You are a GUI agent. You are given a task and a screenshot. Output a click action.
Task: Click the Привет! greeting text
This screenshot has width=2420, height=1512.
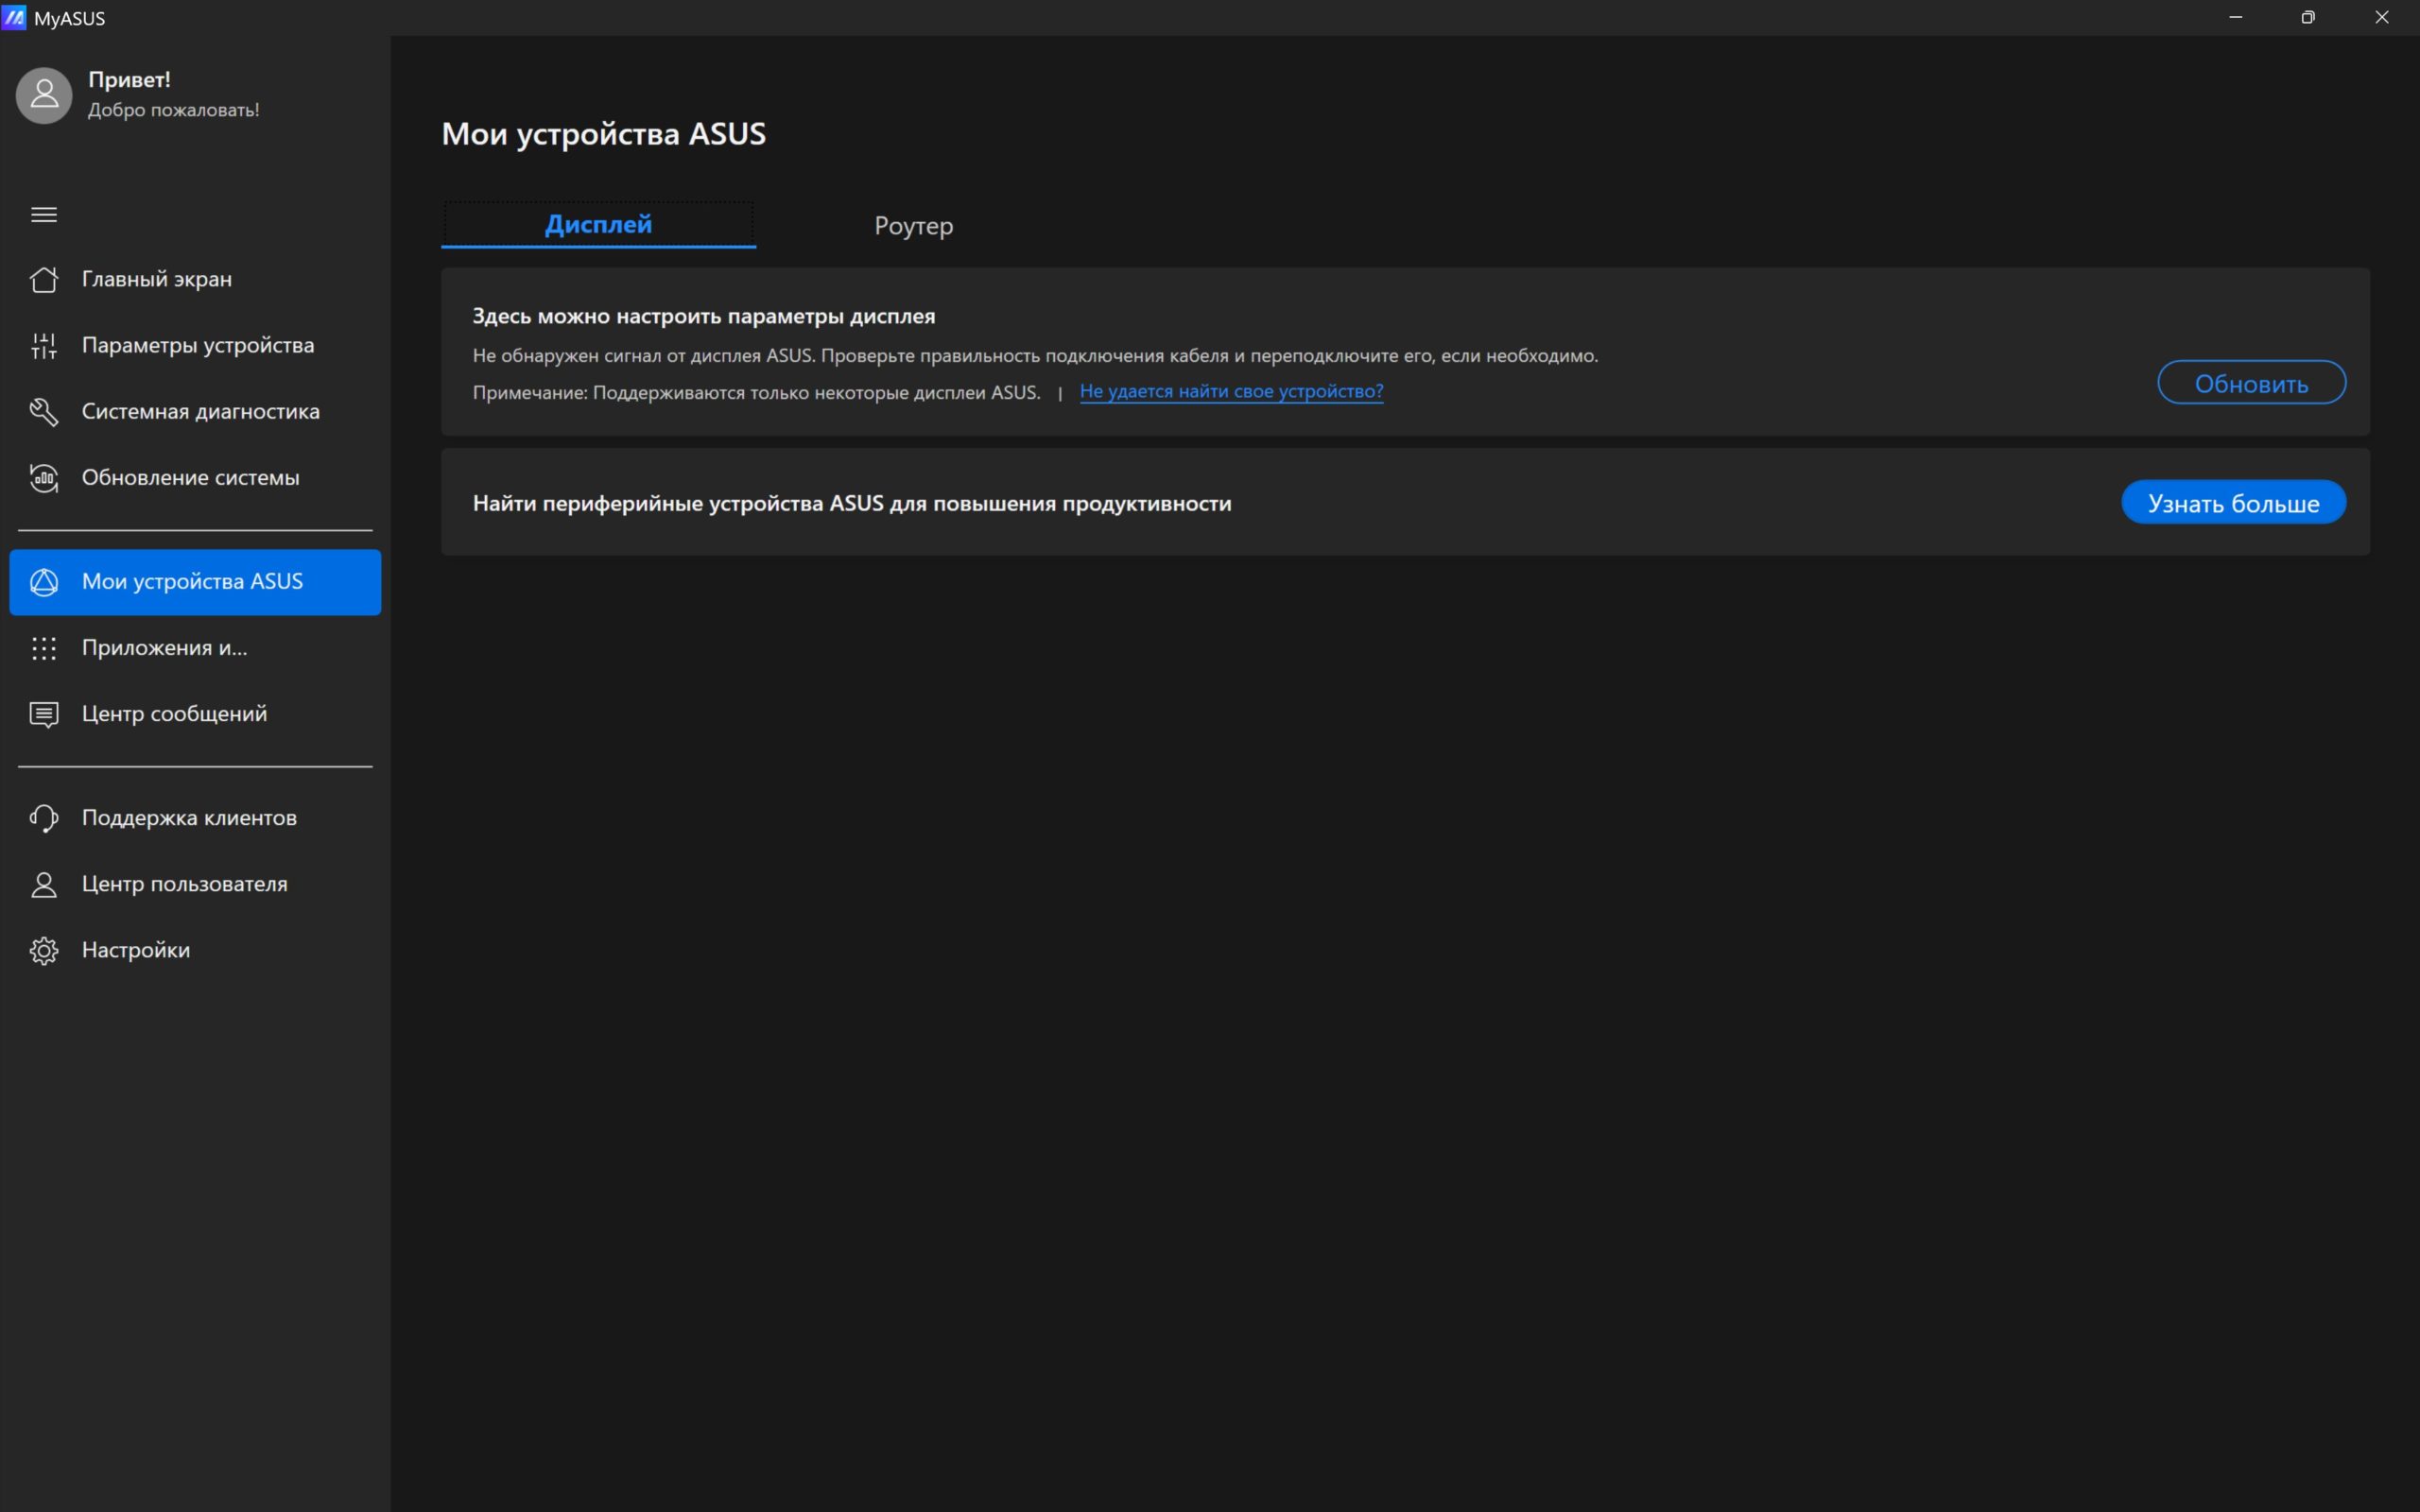[x=129, y=79]
